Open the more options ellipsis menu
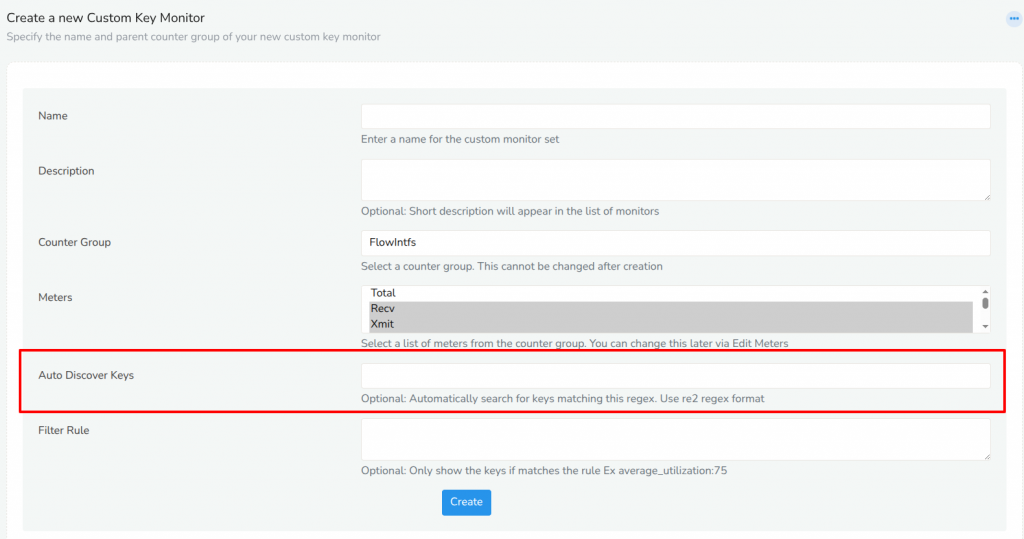 [x=1013, y=18]
